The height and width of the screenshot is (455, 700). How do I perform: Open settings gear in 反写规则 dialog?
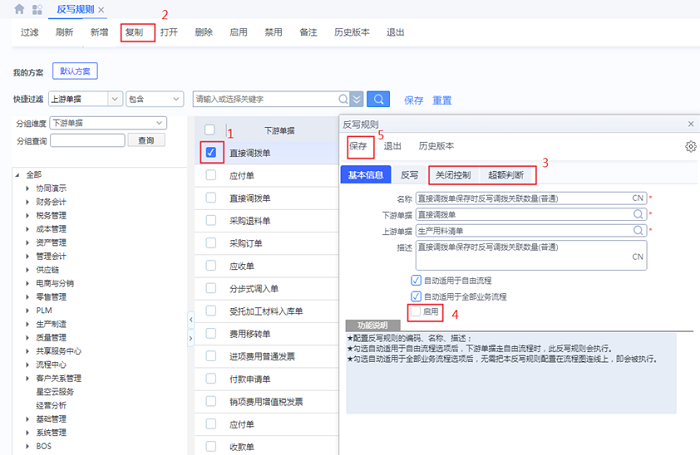[690, 146]
